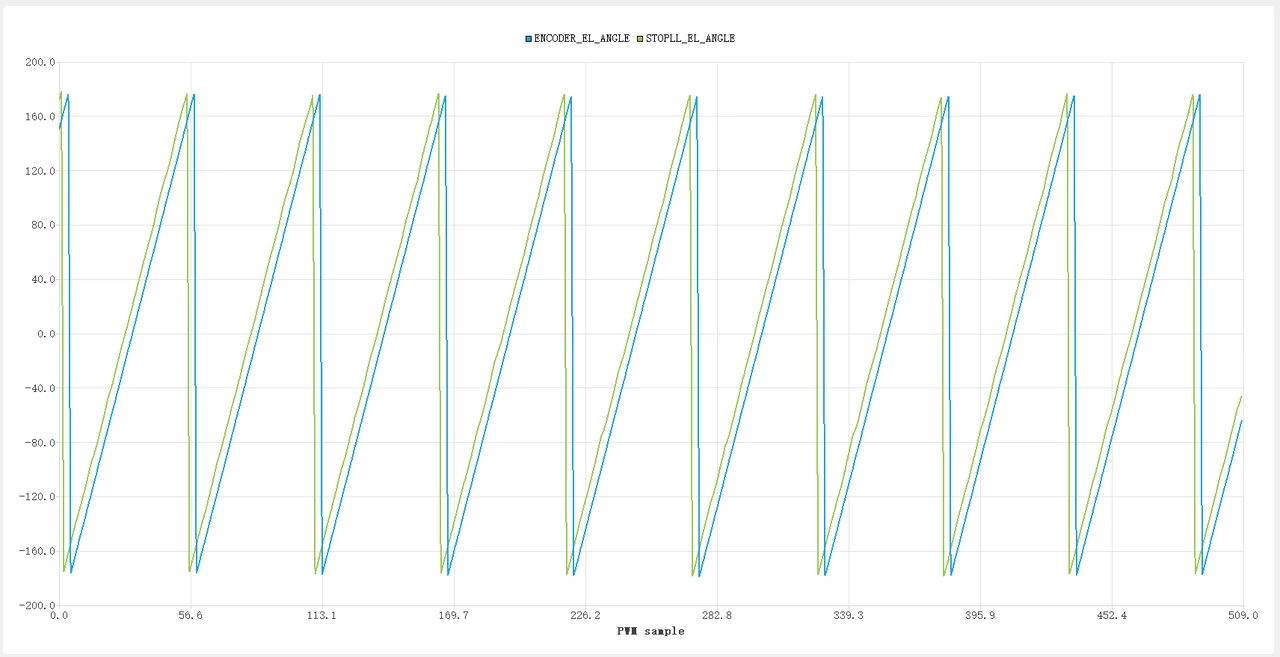This screenshot has width=1280, height=657.
Task: Select the 113.1 sample tick label
Action: tap(322, 616)
